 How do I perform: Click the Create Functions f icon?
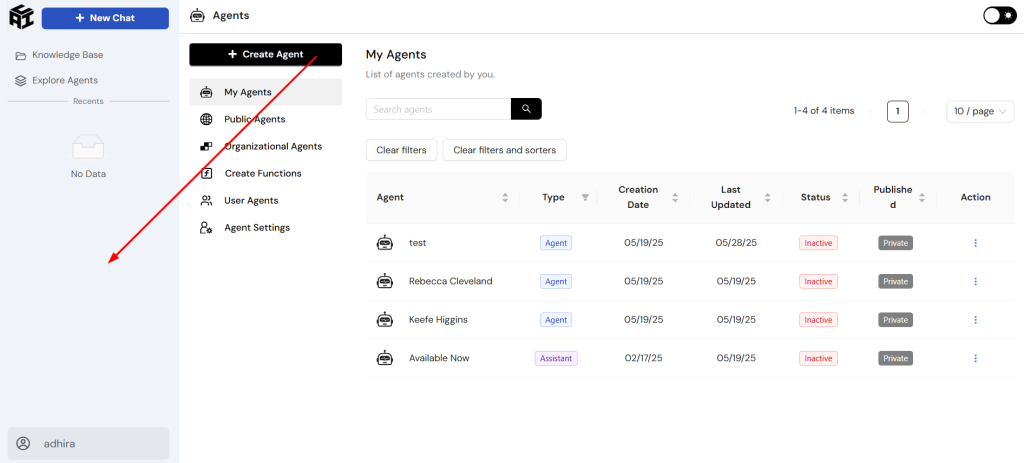pyautogui.click(x=206, y=174)
